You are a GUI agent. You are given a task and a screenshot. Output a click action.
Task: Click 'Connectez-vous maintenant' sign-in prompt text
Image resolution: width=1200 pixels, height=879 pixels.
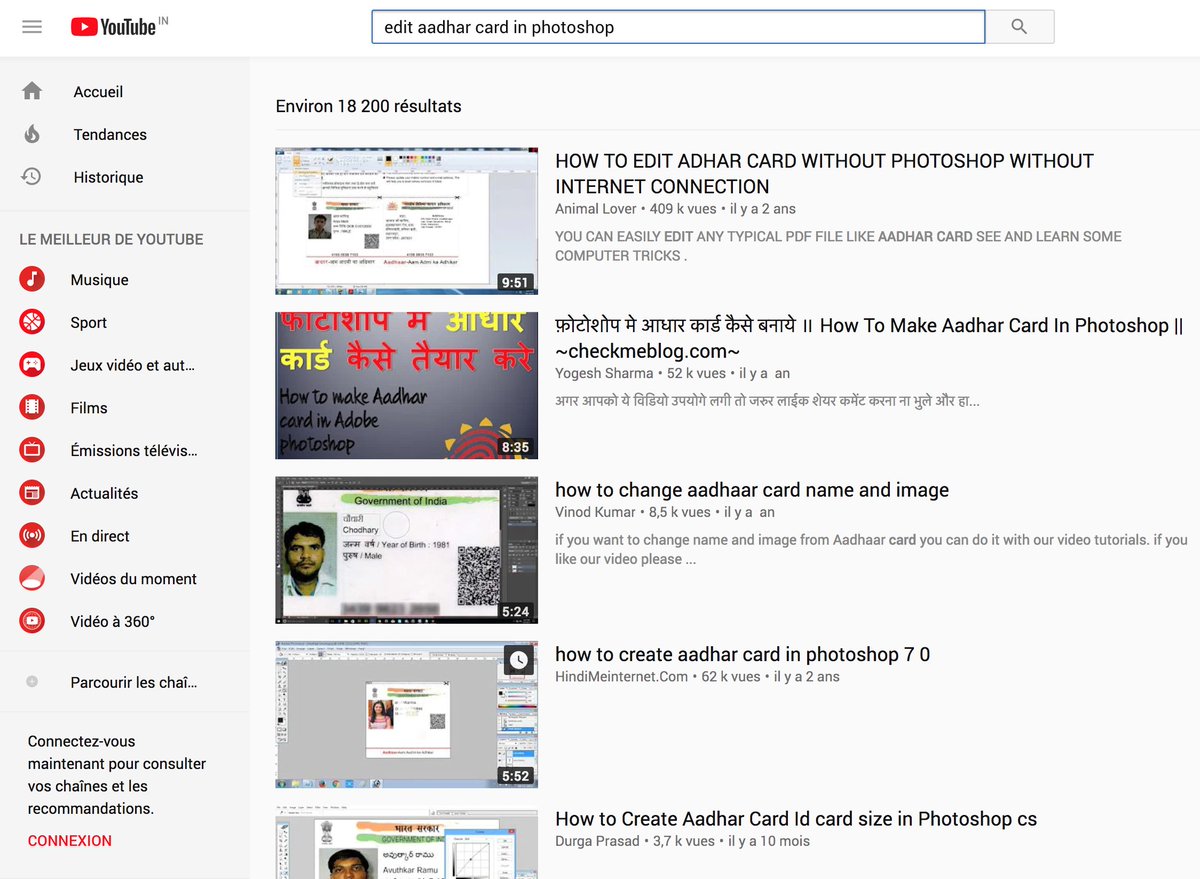click(117, 775)
